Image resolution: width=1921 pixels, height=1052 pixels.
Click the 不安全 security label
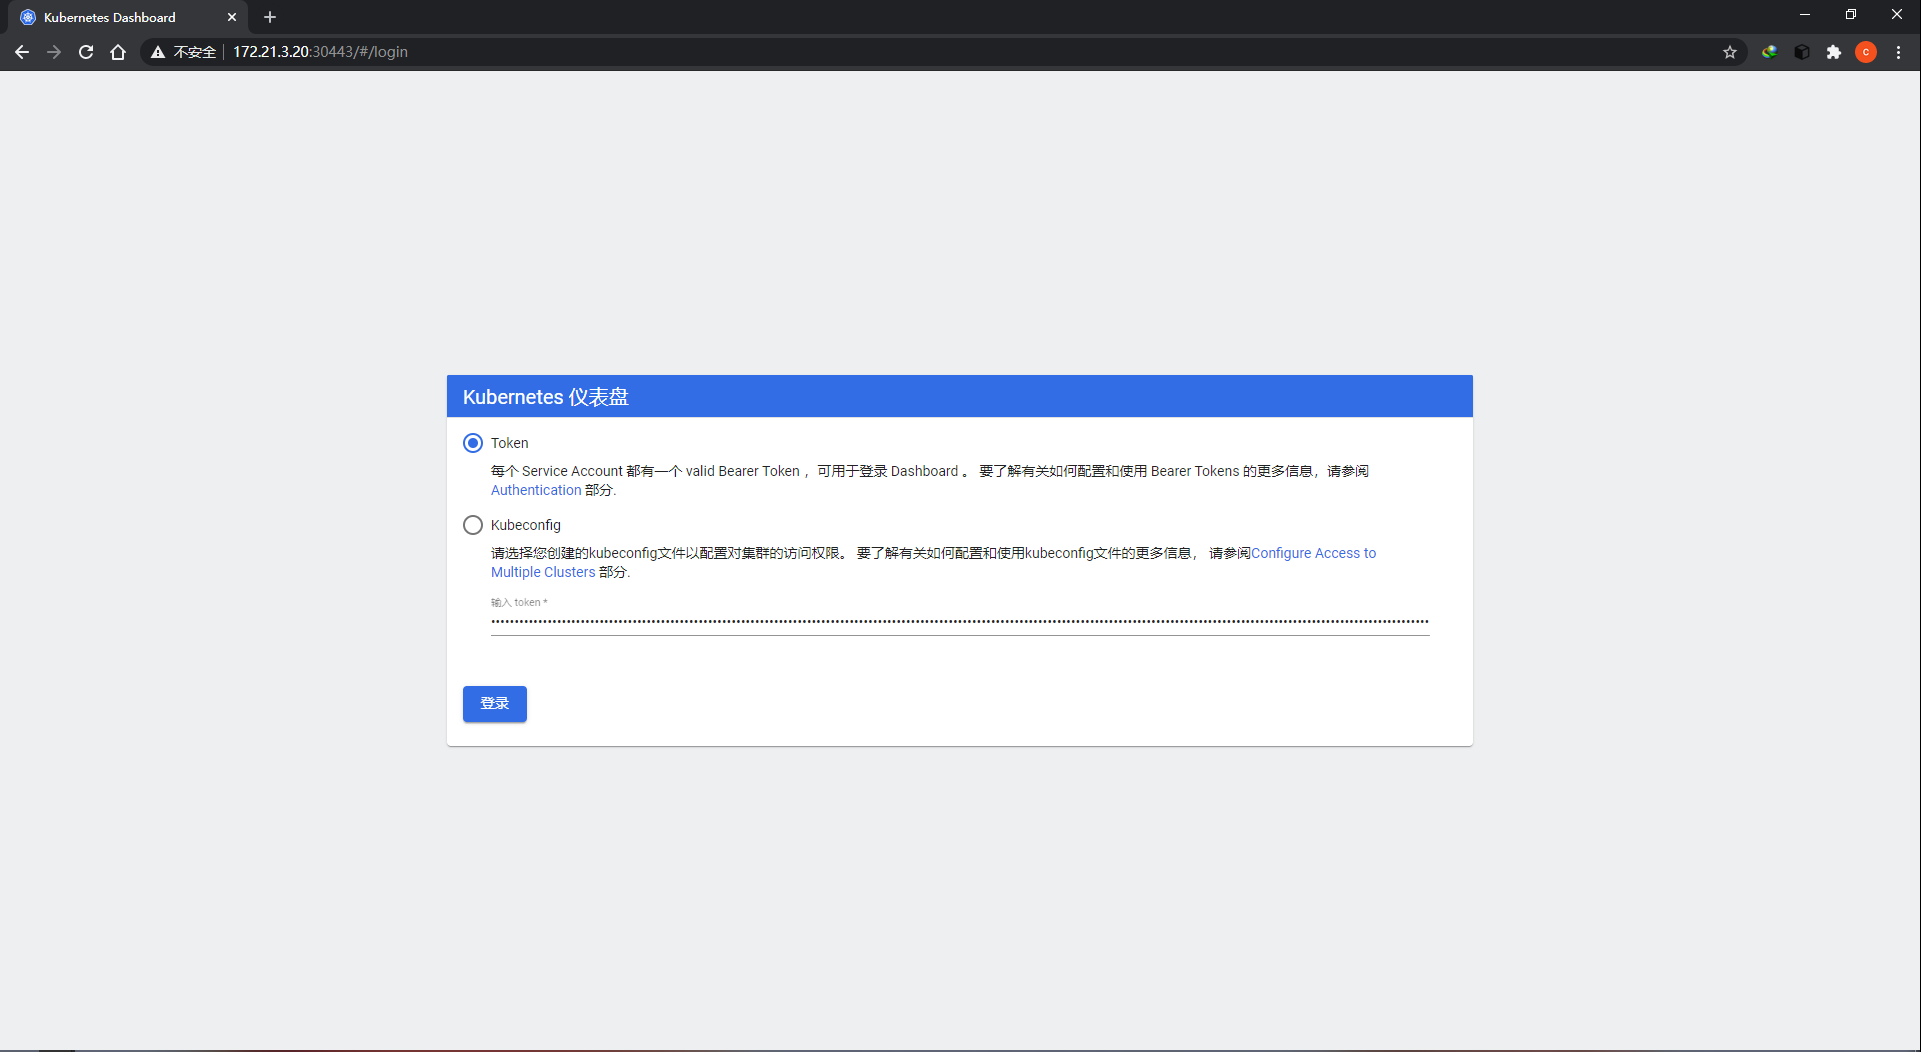(195, 52)
